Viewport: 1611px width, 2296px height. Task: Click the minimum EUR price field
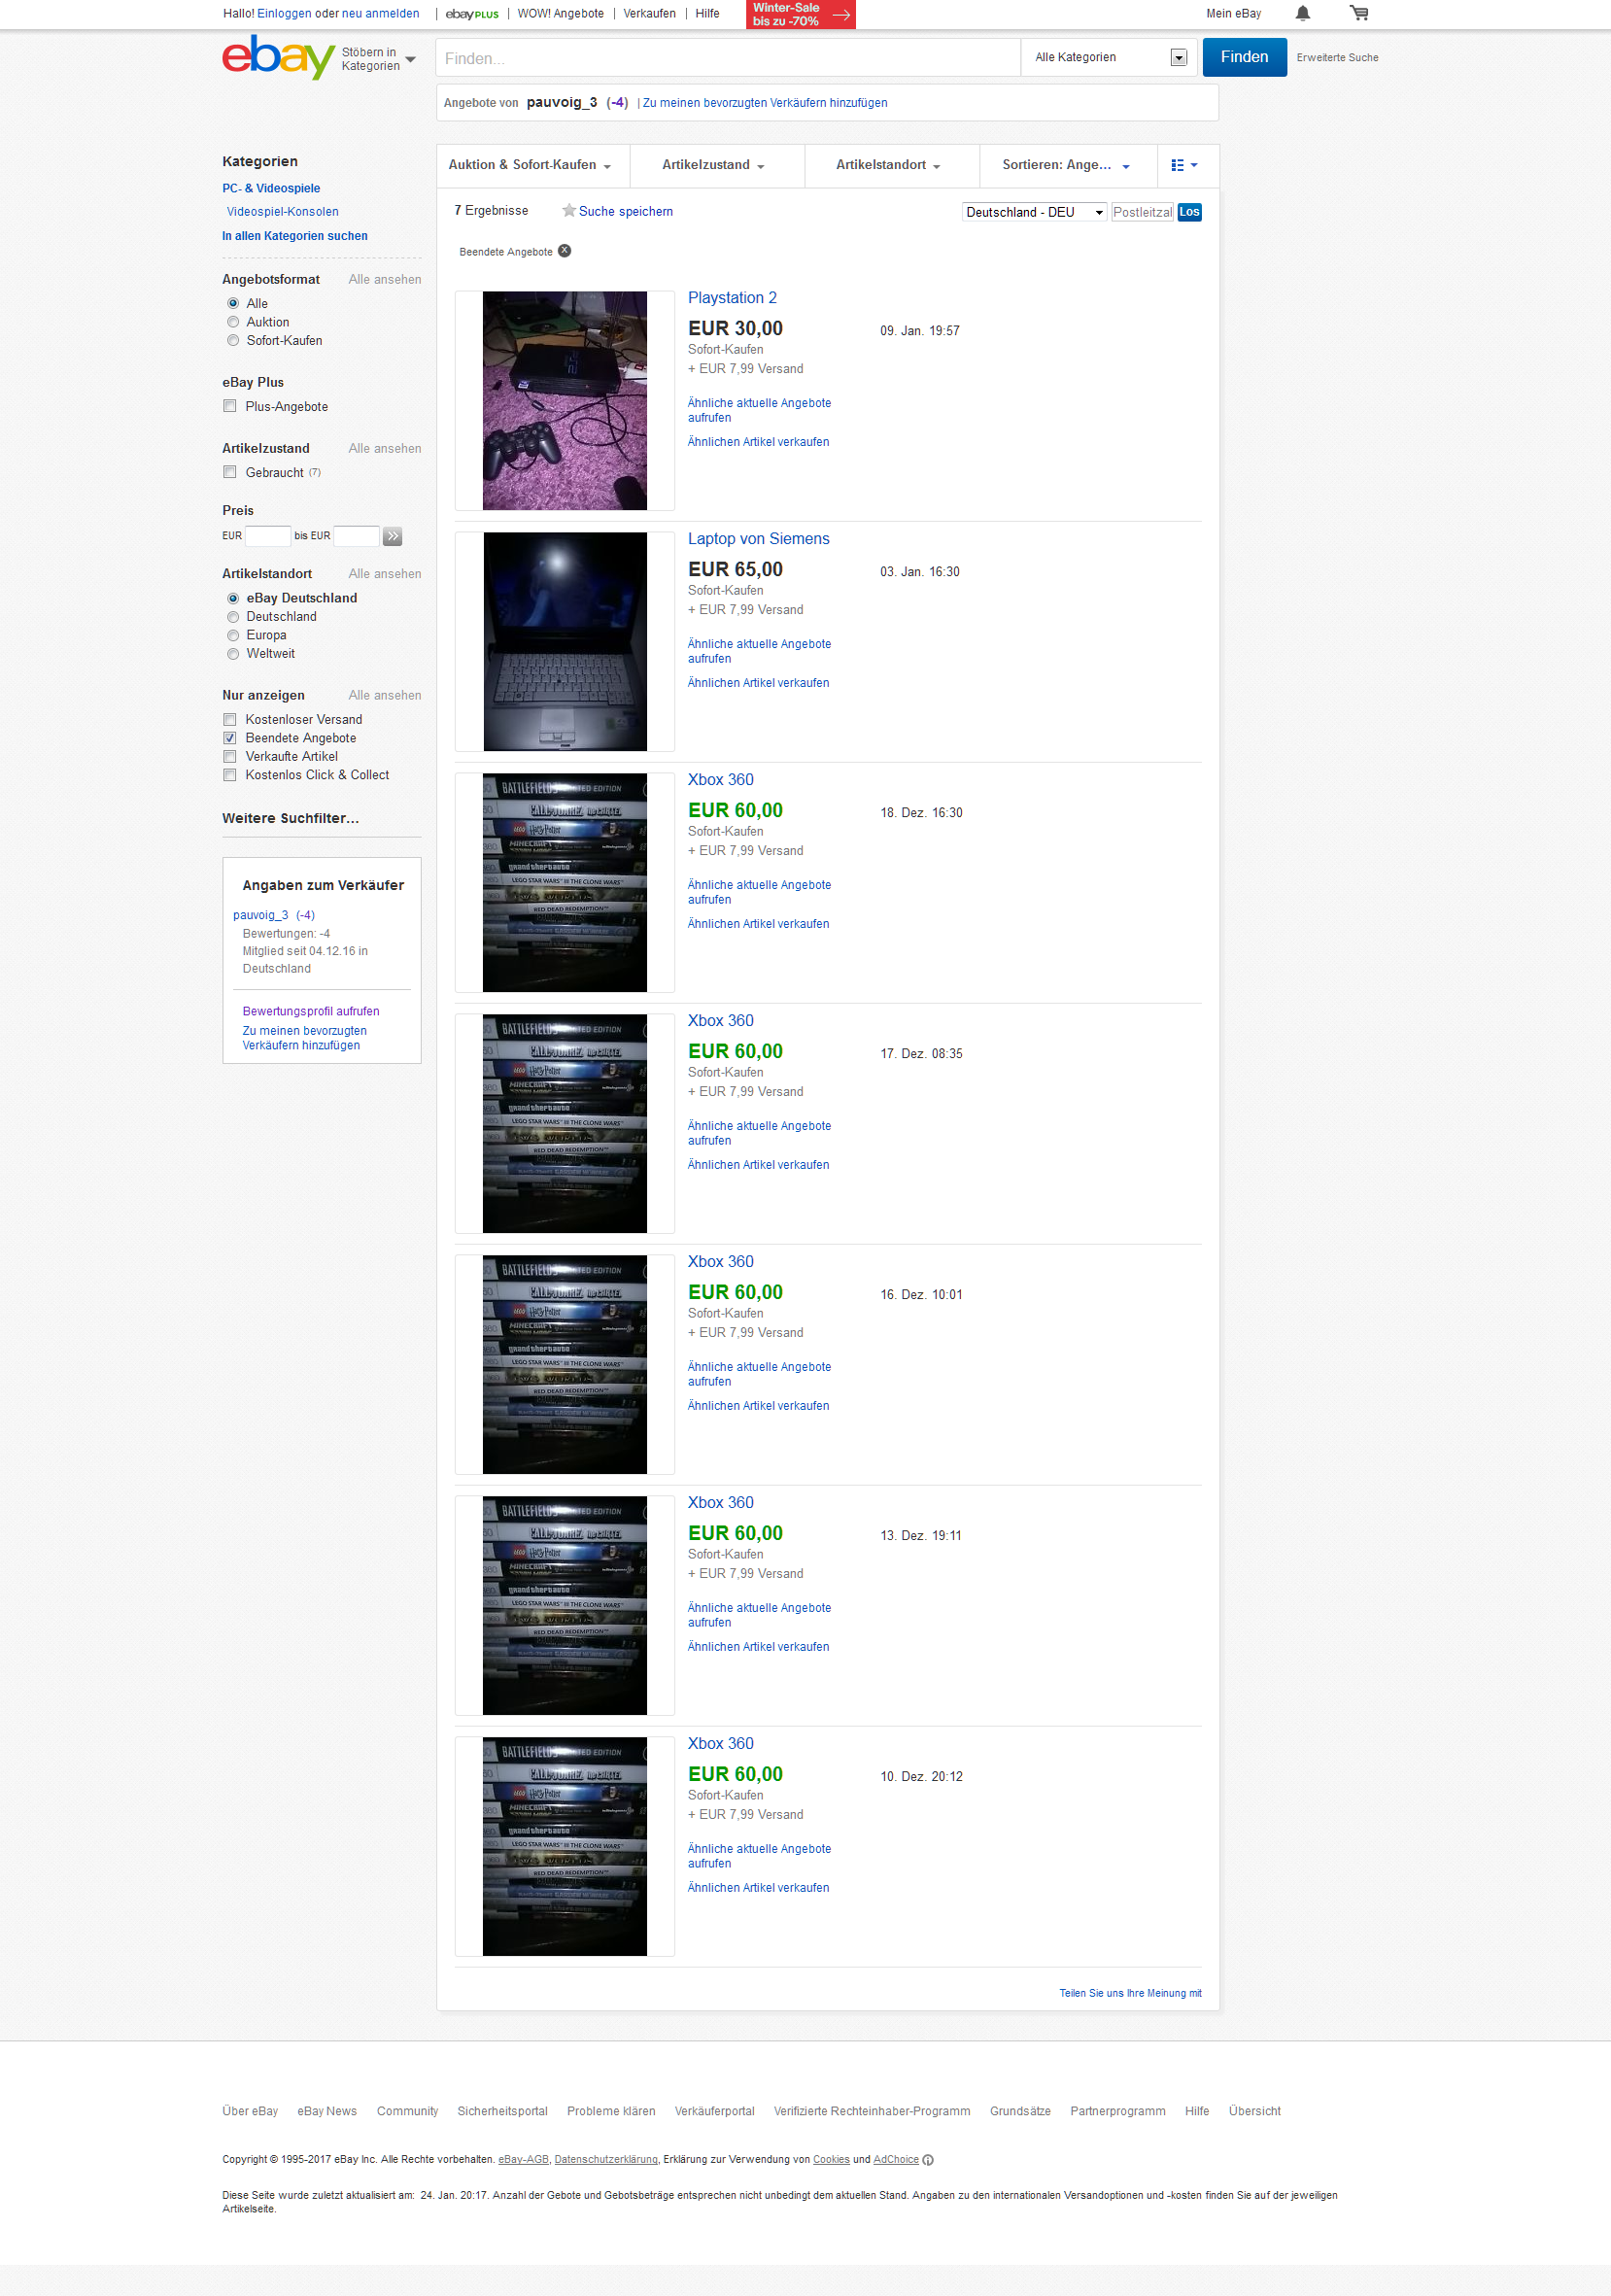coord(268,536)
